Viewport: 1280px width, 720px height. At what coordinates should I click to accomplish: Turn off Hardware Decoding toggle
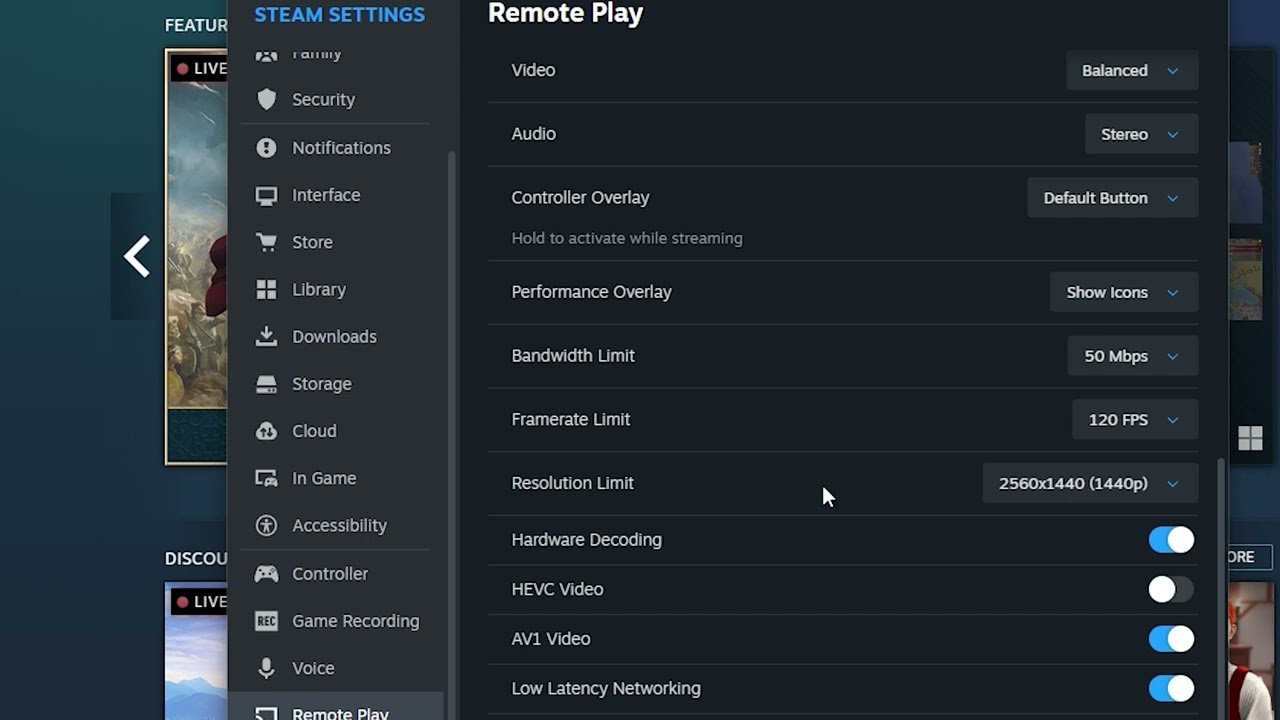1171,540
